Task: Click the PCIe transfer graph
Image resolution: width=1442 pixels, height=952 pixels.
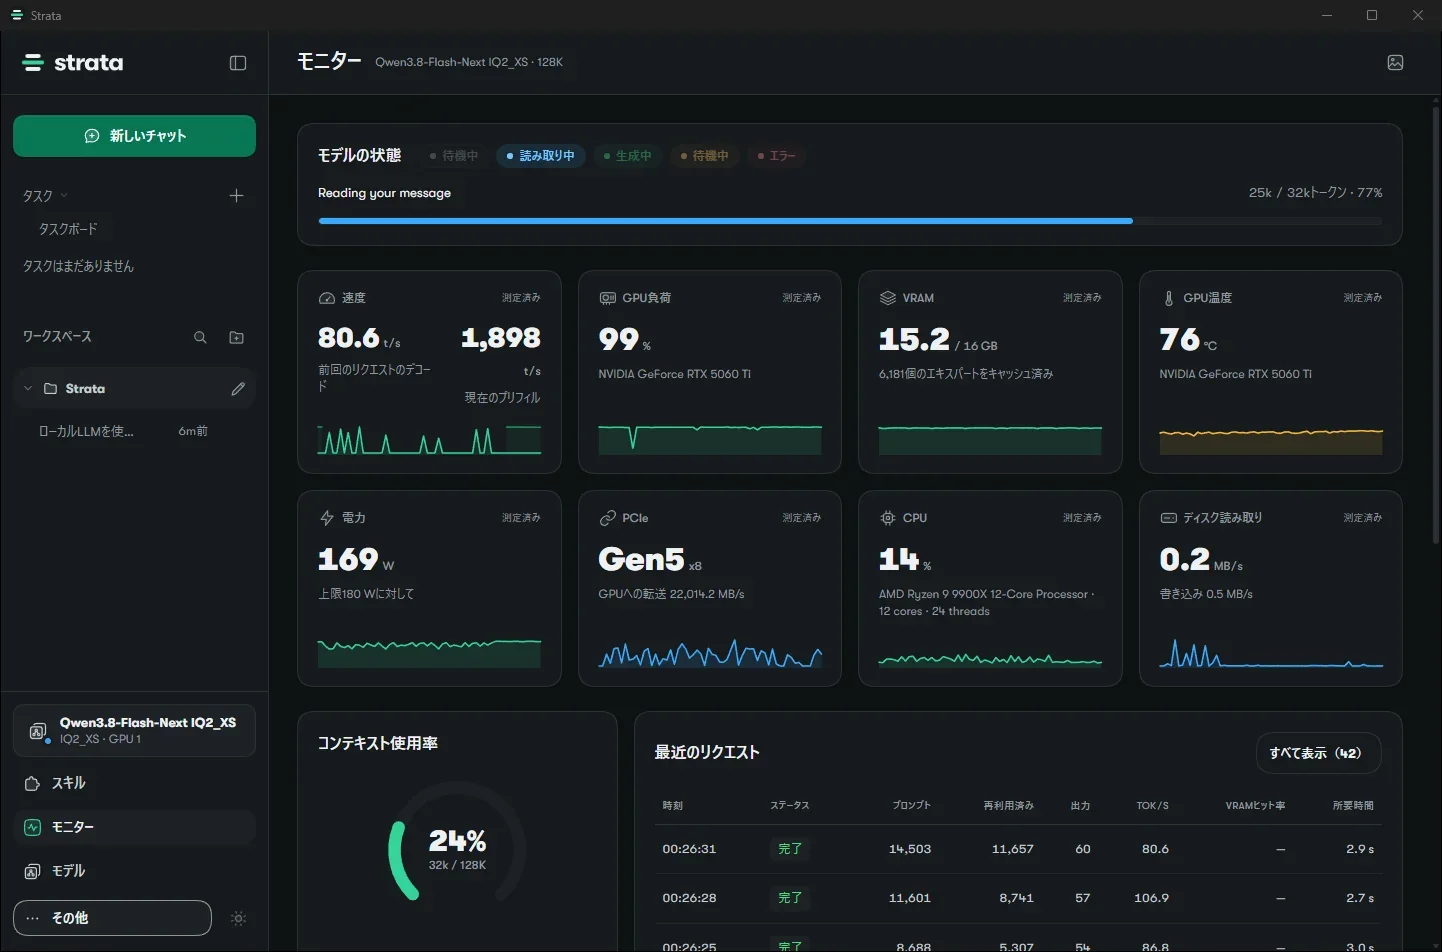Action: 710,653
